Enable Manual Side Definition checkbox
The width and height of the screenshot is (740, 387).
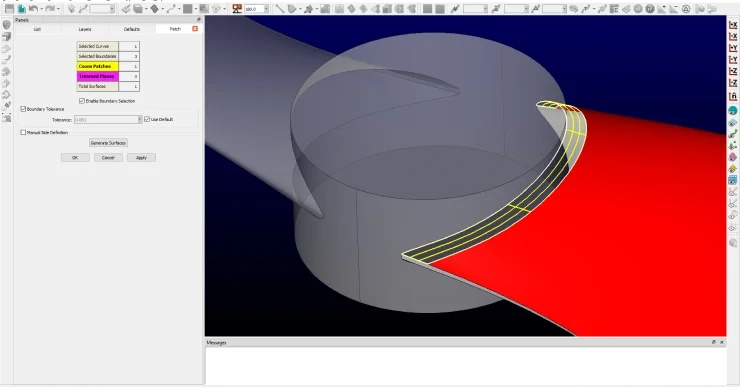pos(23,132)
